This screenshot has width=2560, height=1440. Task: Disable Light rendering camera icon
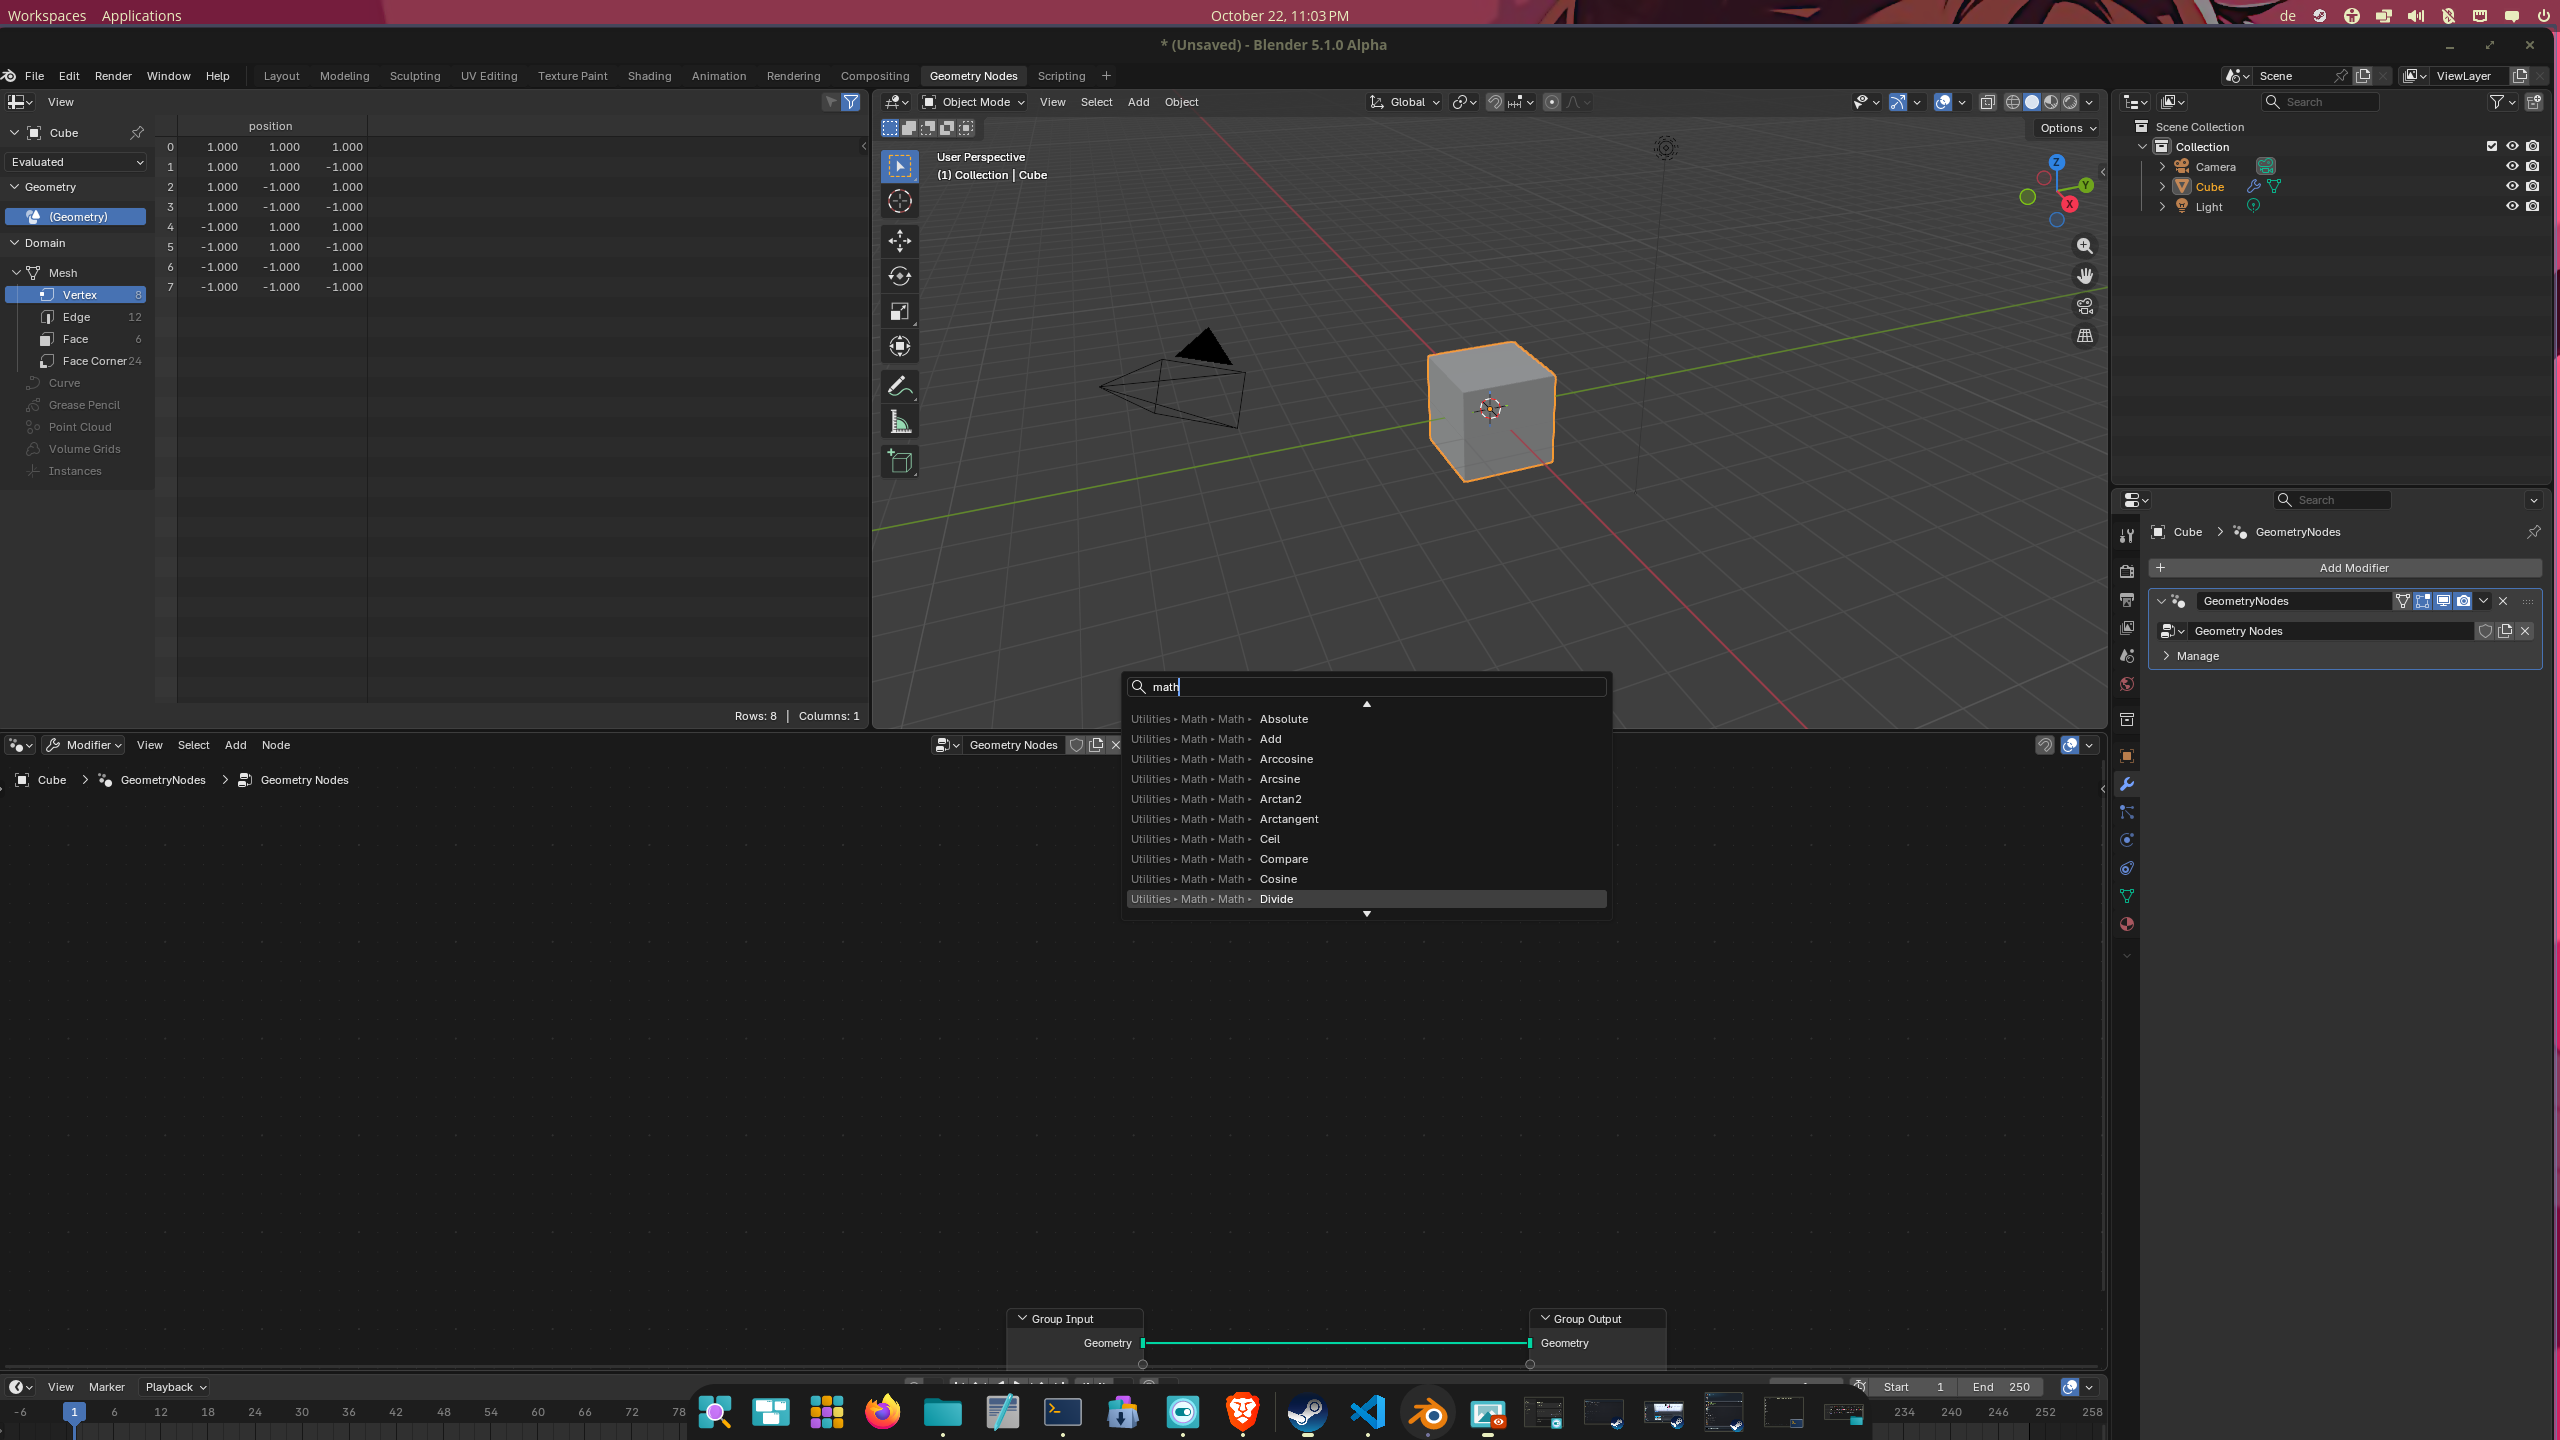(x=2533, y=207)
